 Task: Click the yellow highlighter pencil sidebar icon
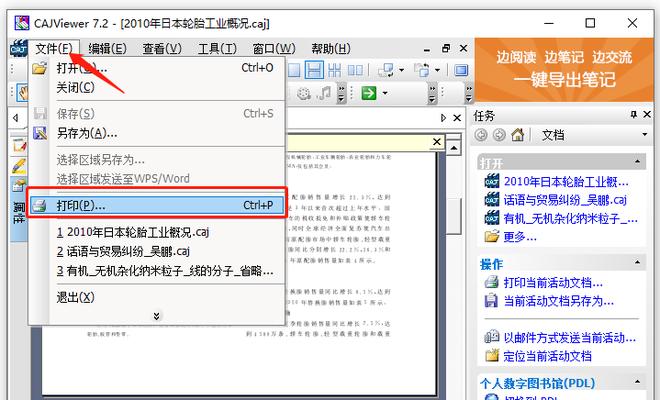coord(19,165)
